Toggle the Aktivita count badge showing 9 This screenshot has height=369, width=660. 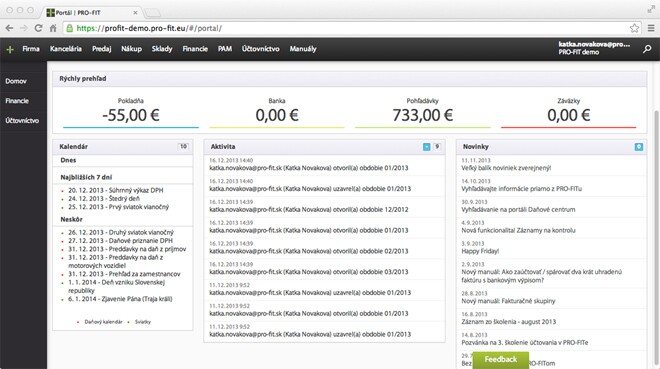pyautogui.click(x=437, y=146)
